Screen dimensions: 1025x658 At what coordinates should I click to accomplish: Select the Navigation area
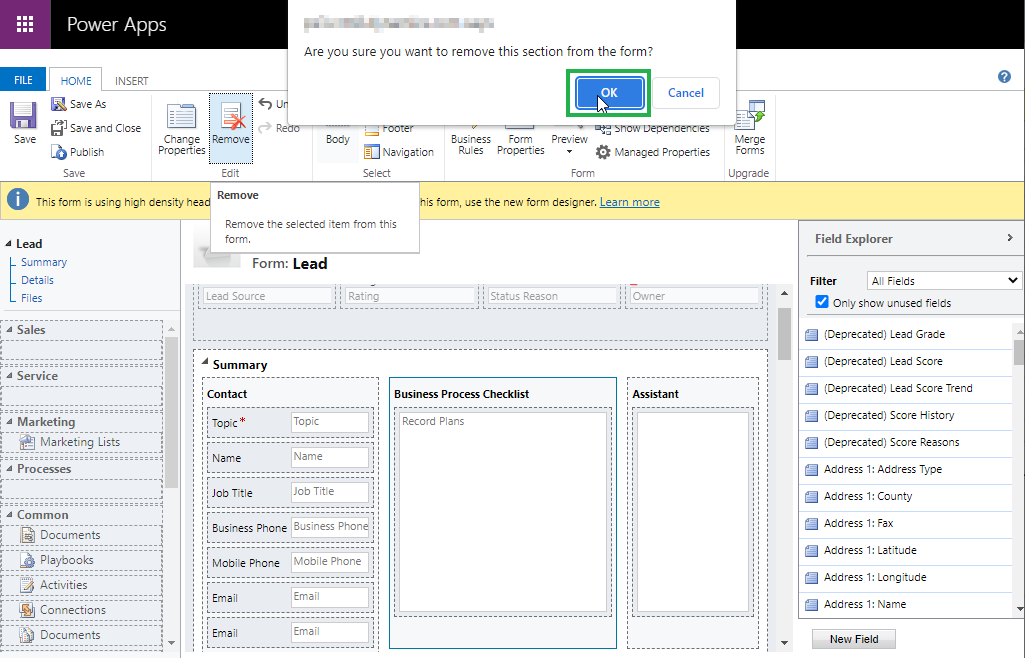pos(399,152)
